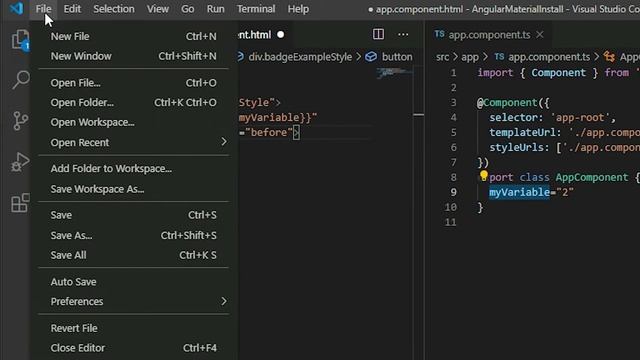
Task: Open the Terminal menu
Action: [x=256, y=9]
